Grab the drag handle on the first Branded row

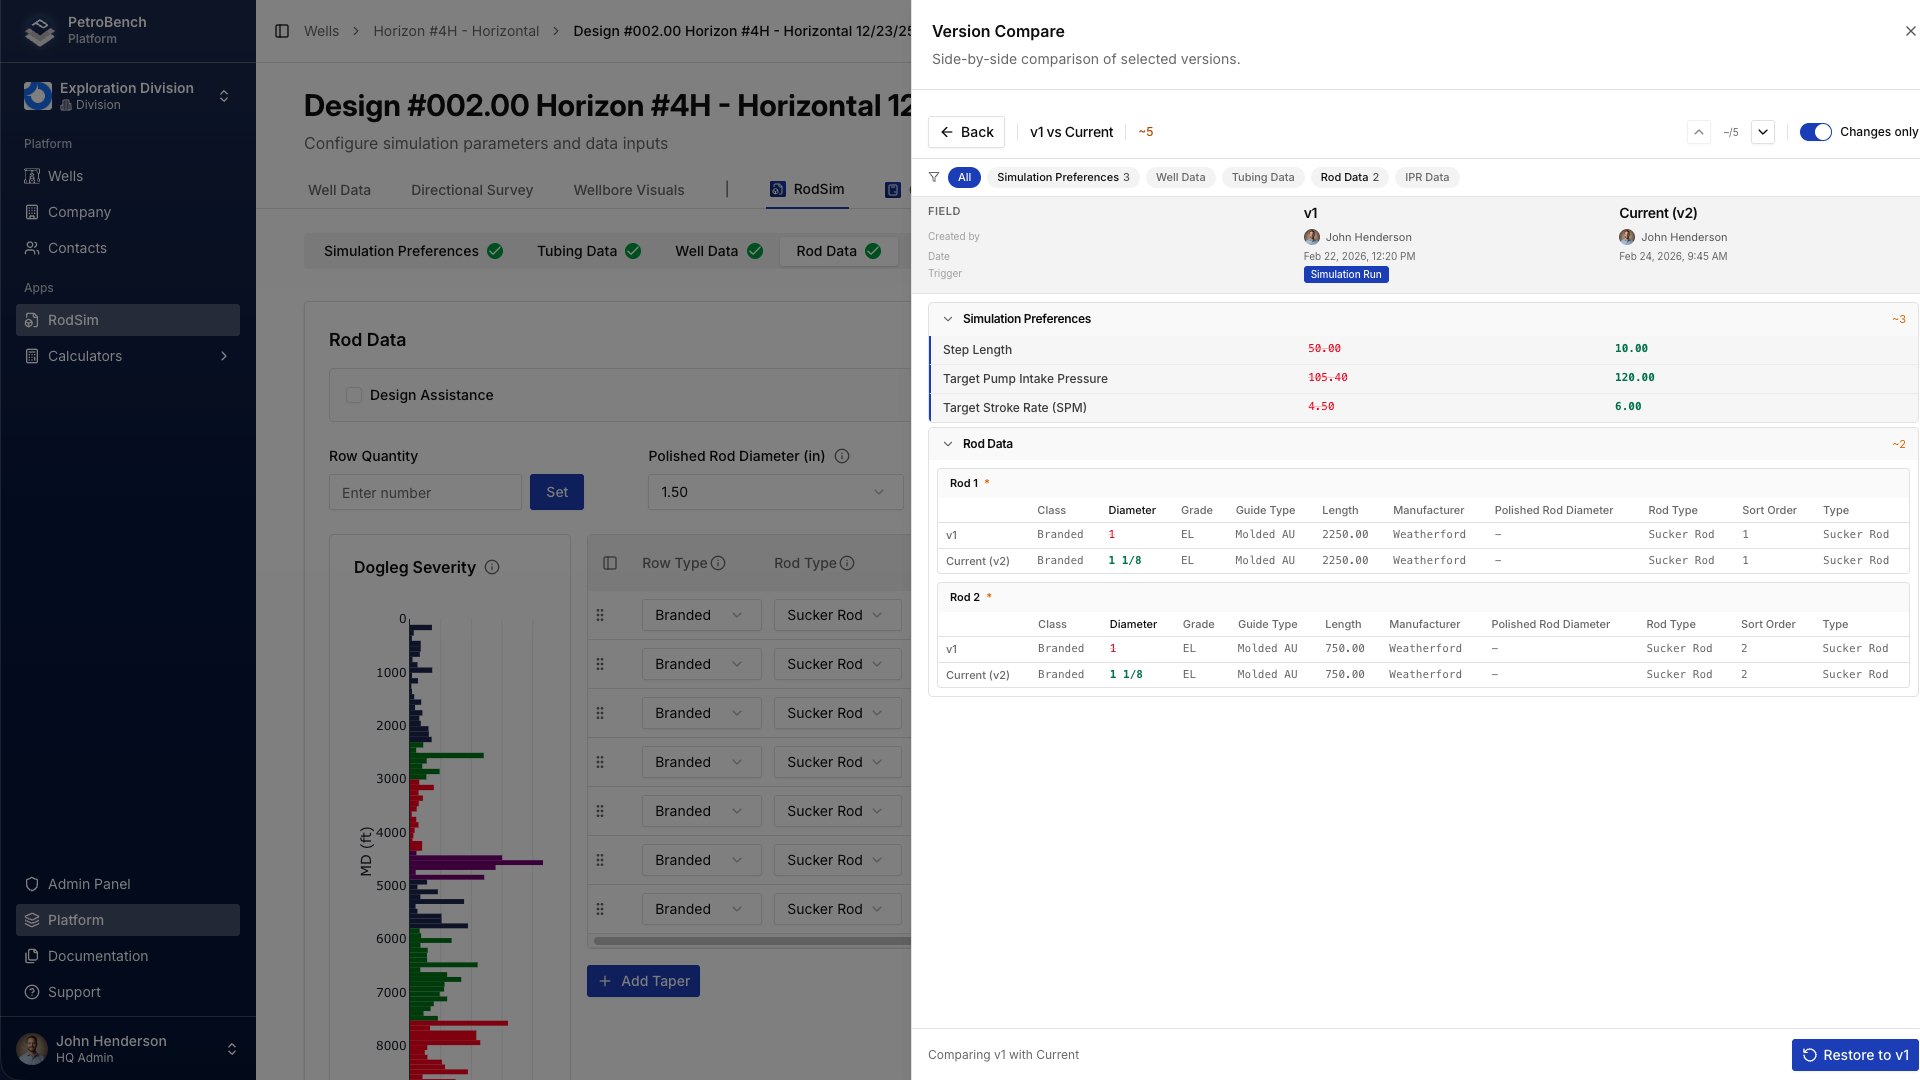pyautogui.click(x=601, y=615)
